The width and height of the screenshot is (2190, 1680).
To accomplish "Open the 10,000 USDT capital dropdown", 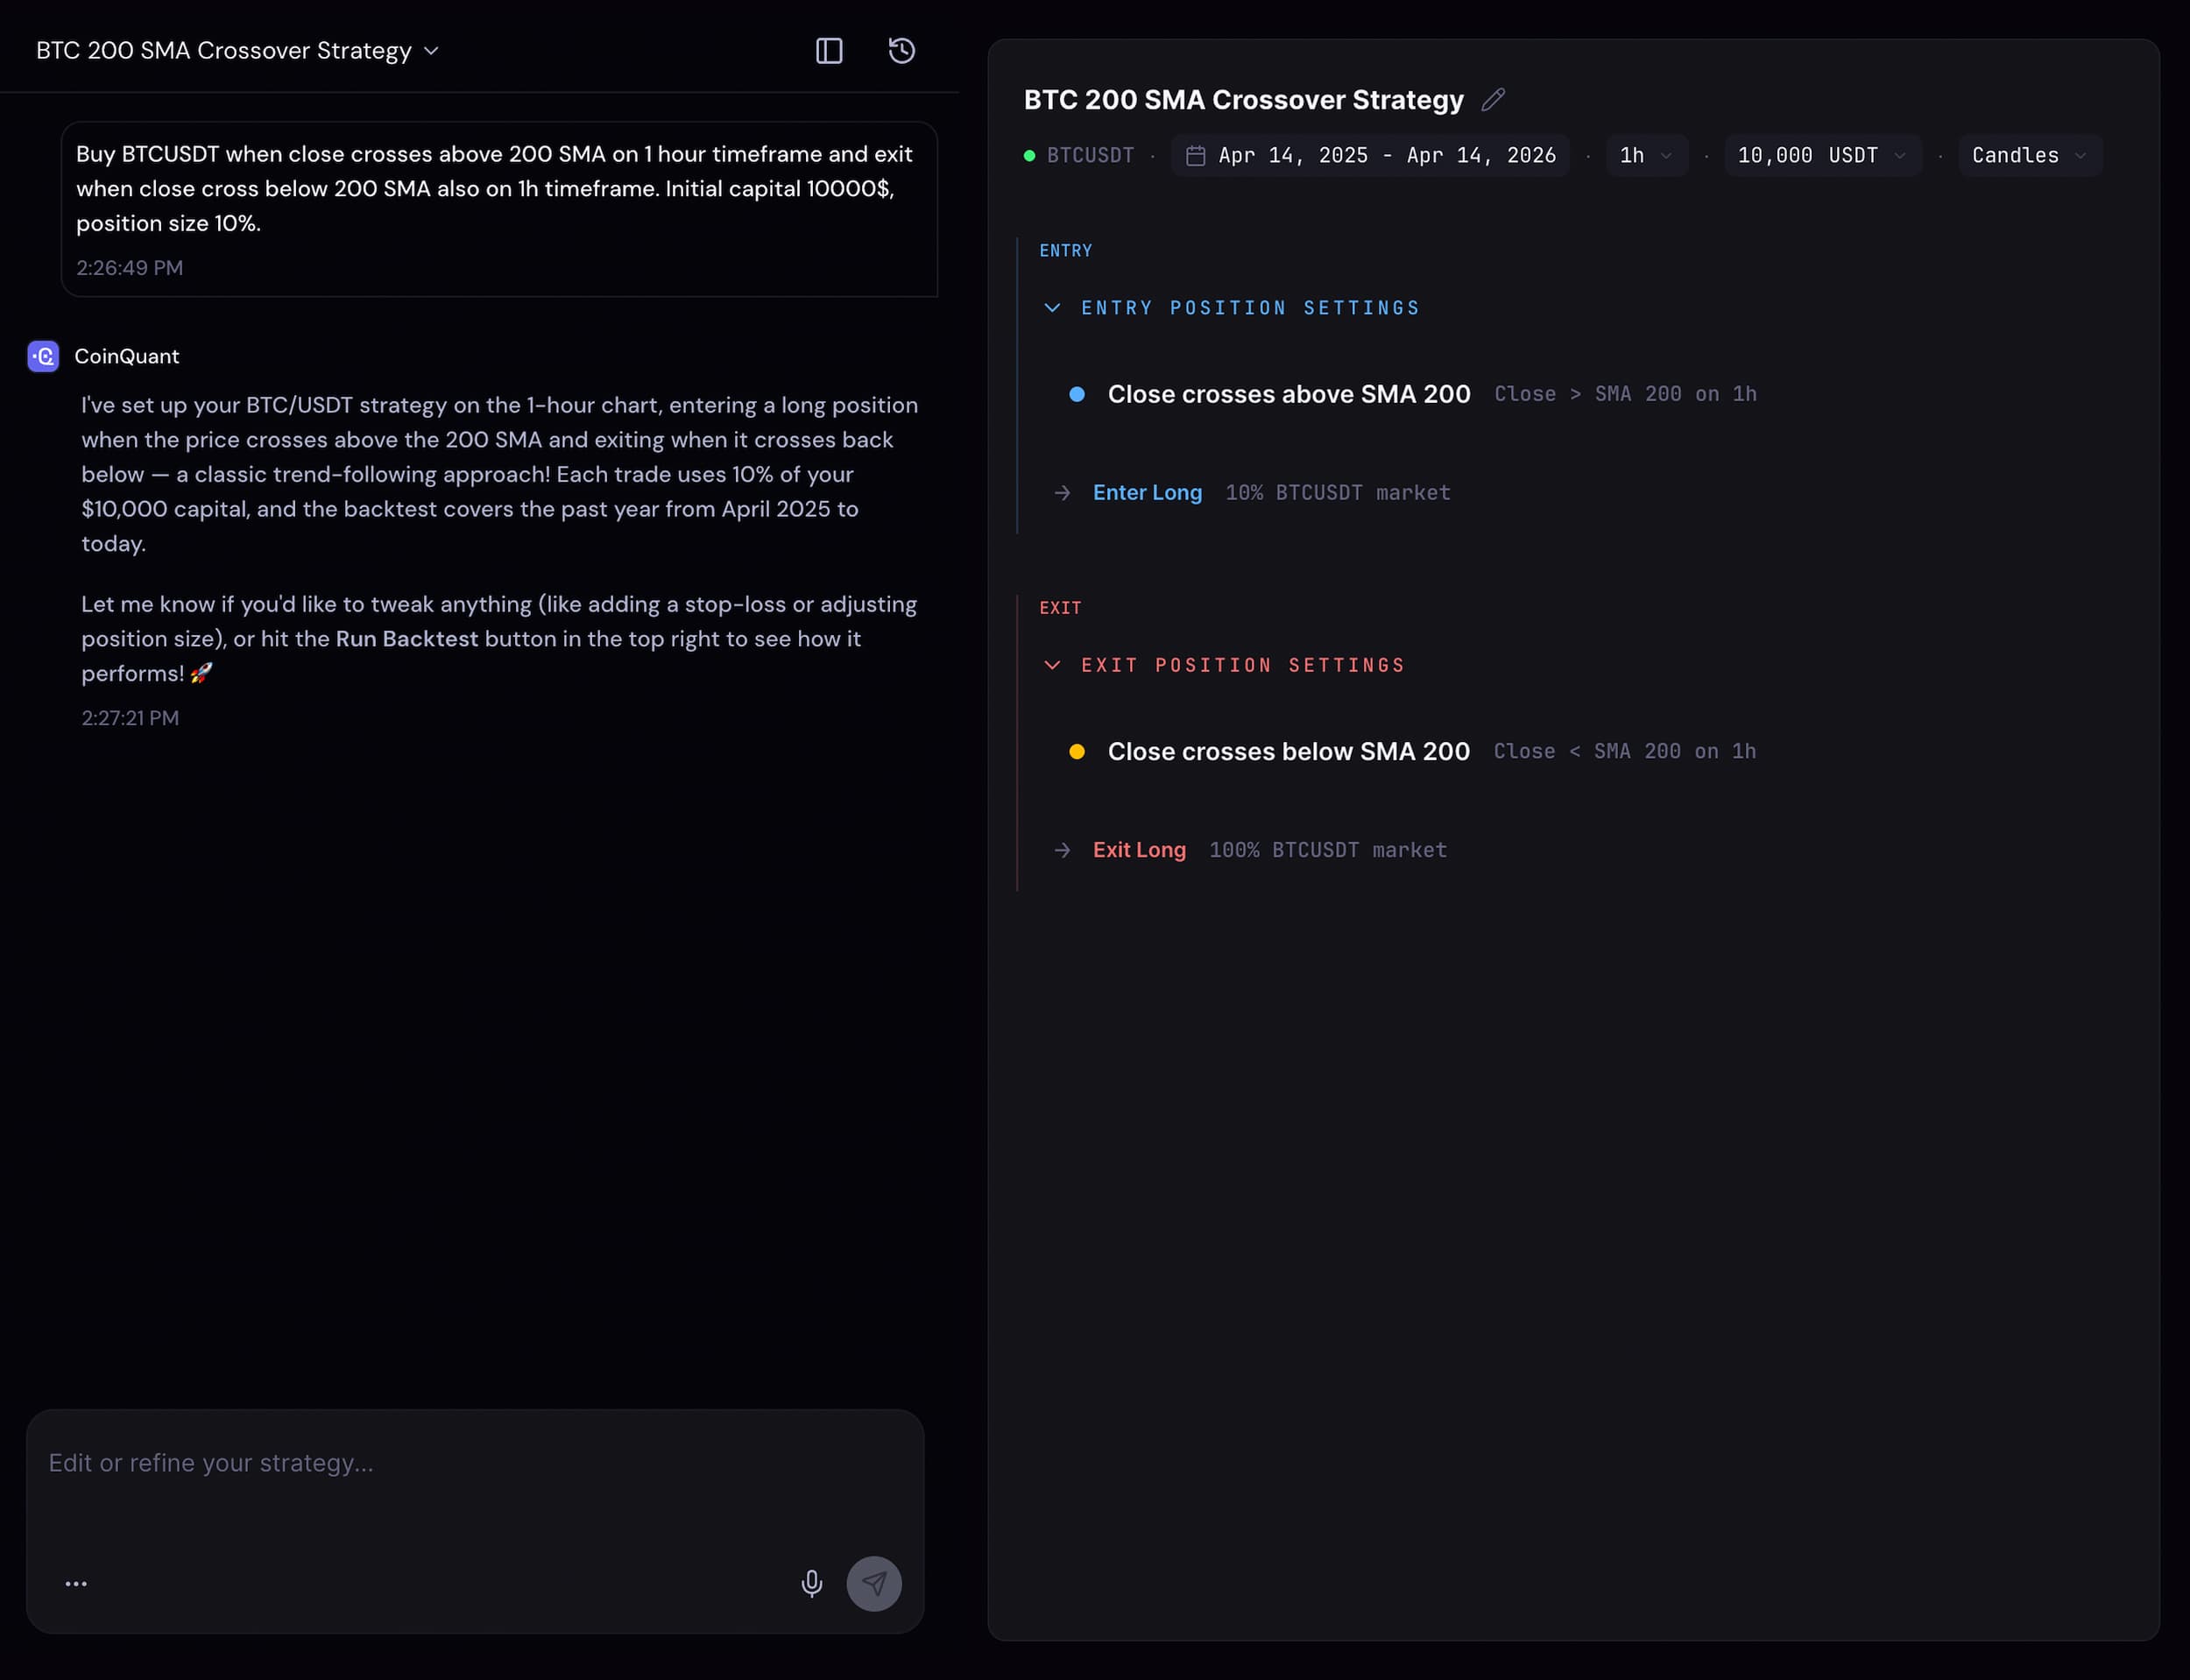I will [1822, 155].
